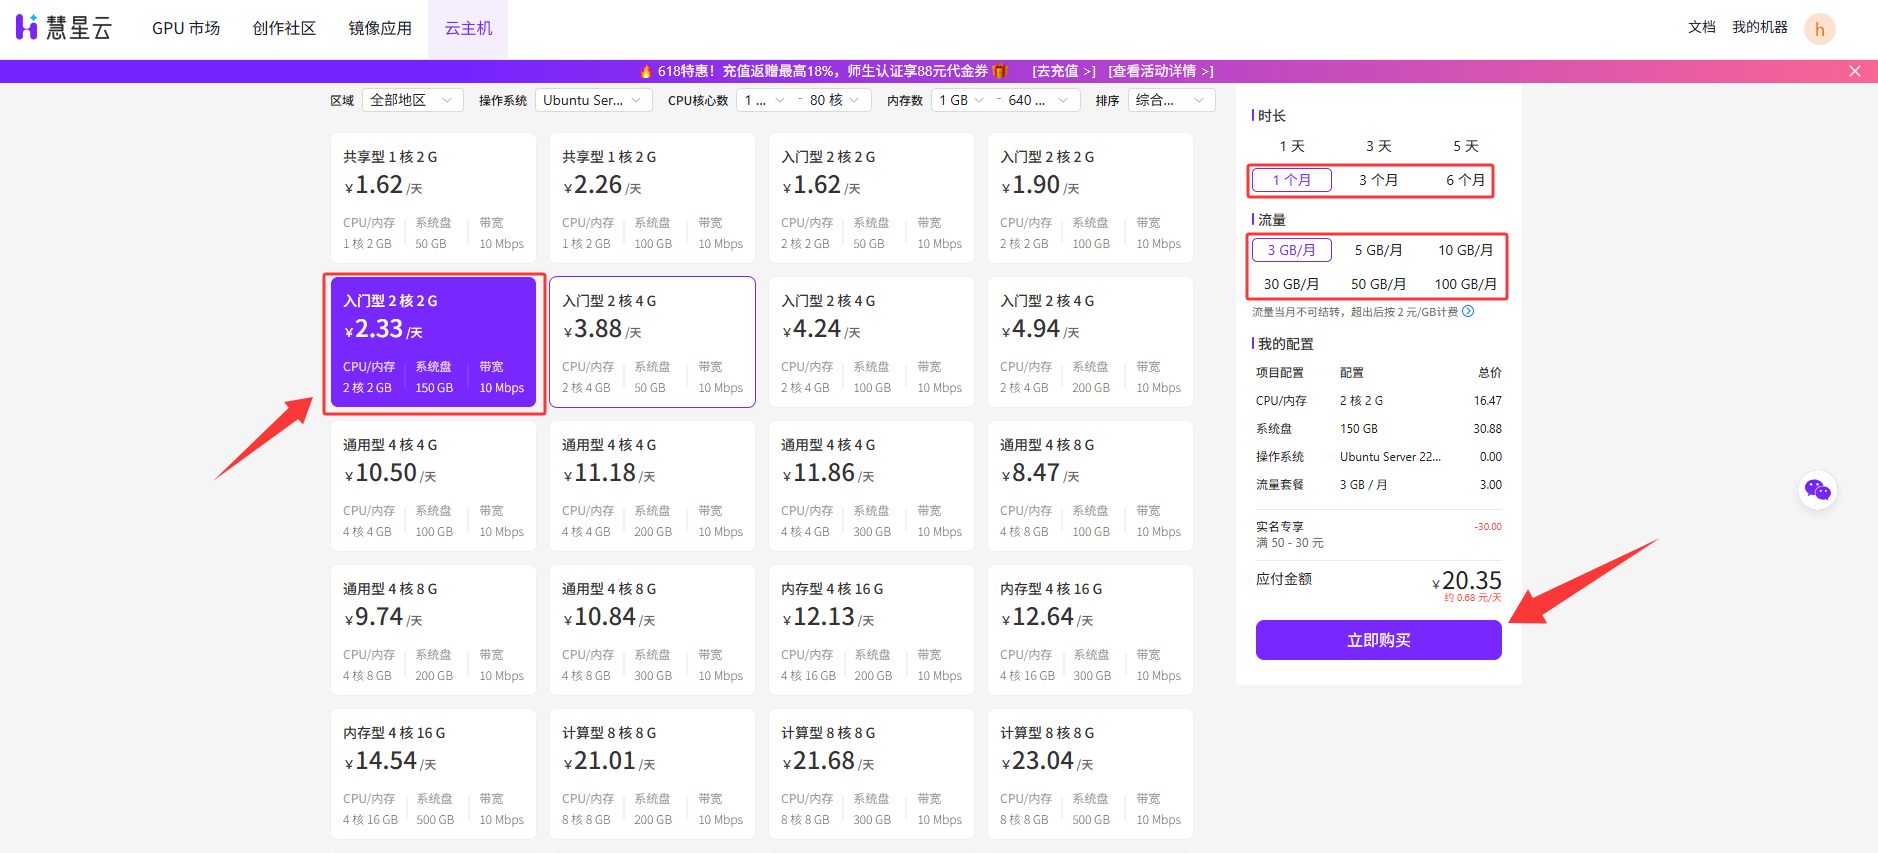Open the user avatar icon

point(1819,29)
